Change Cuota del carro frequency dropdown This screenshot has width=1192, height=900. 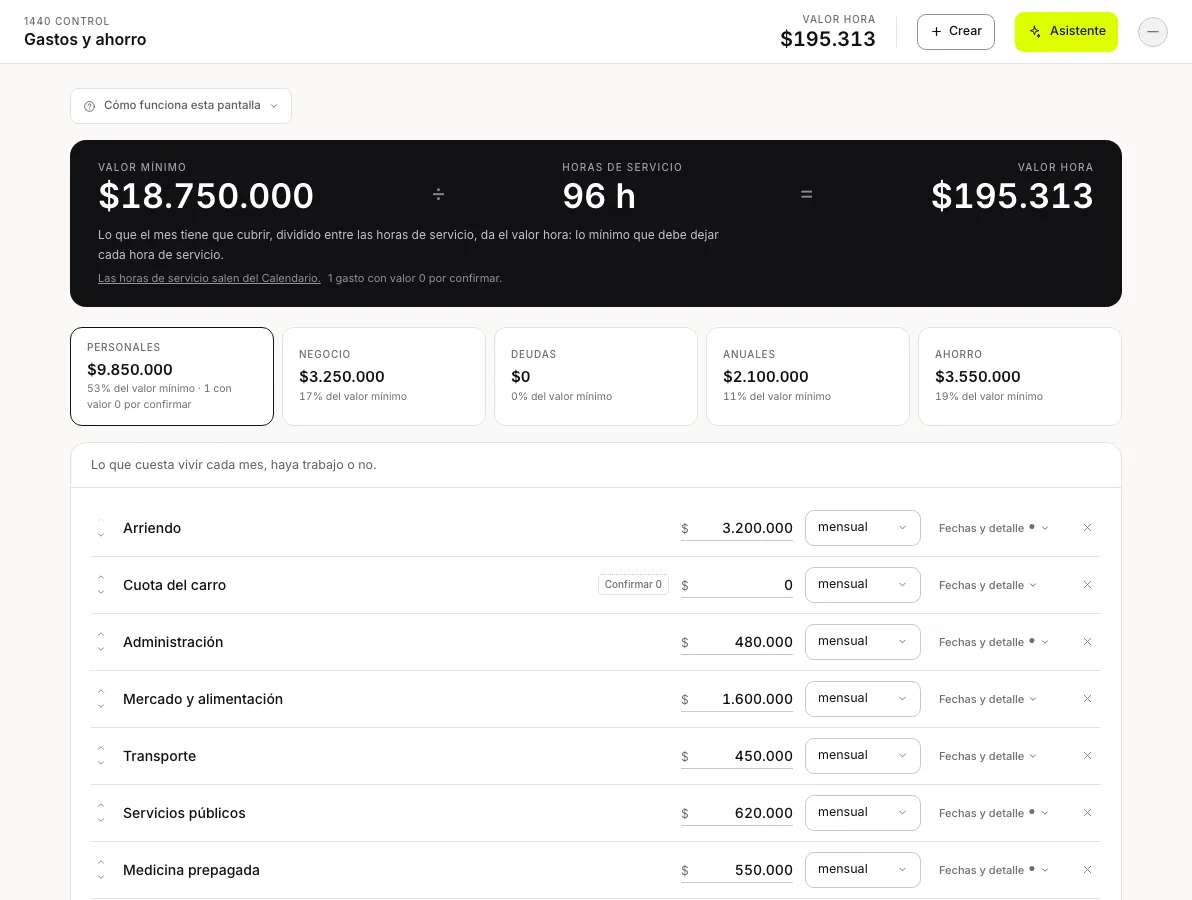click(x=862, y=585)
